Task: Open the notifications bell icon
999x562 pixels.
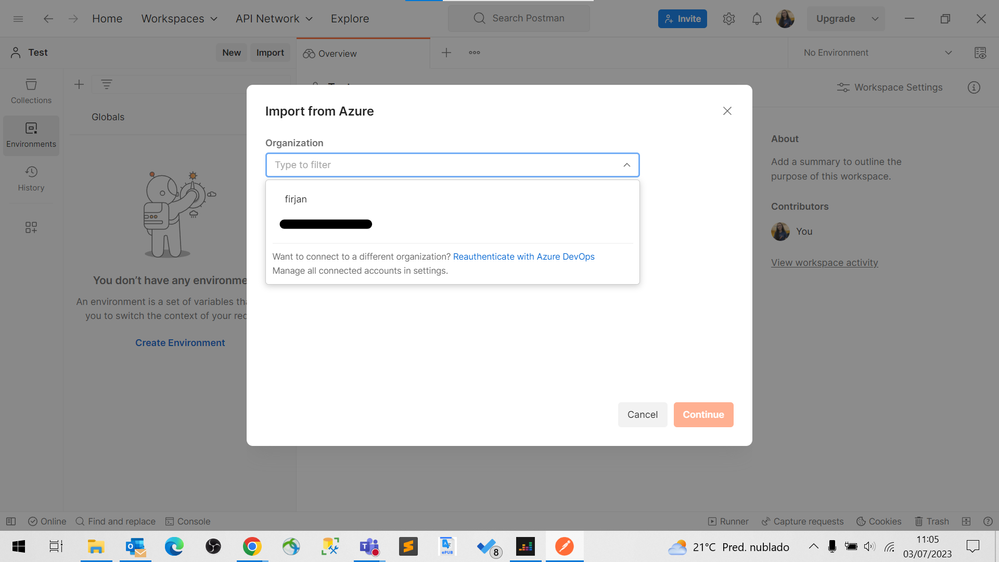Action: pos(757,18)
